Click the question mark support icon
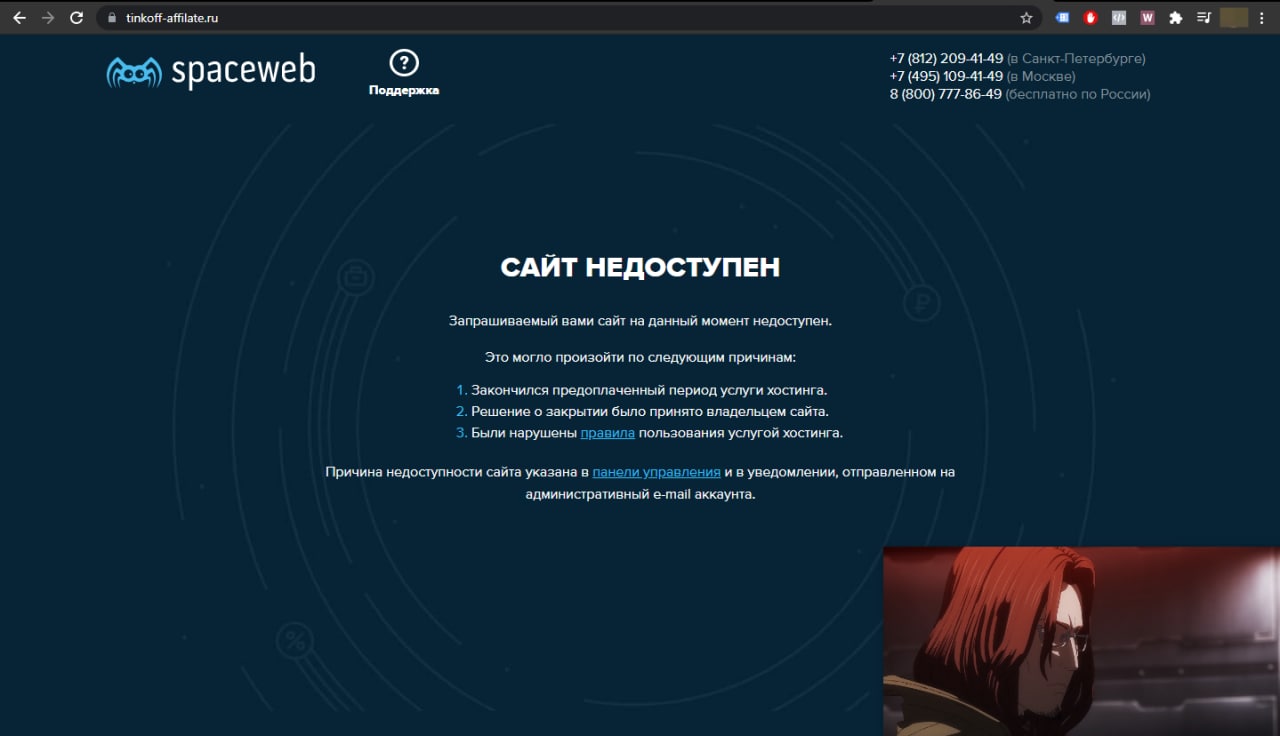Viewport: 1280px width, 736px height. tap(404, 63)
